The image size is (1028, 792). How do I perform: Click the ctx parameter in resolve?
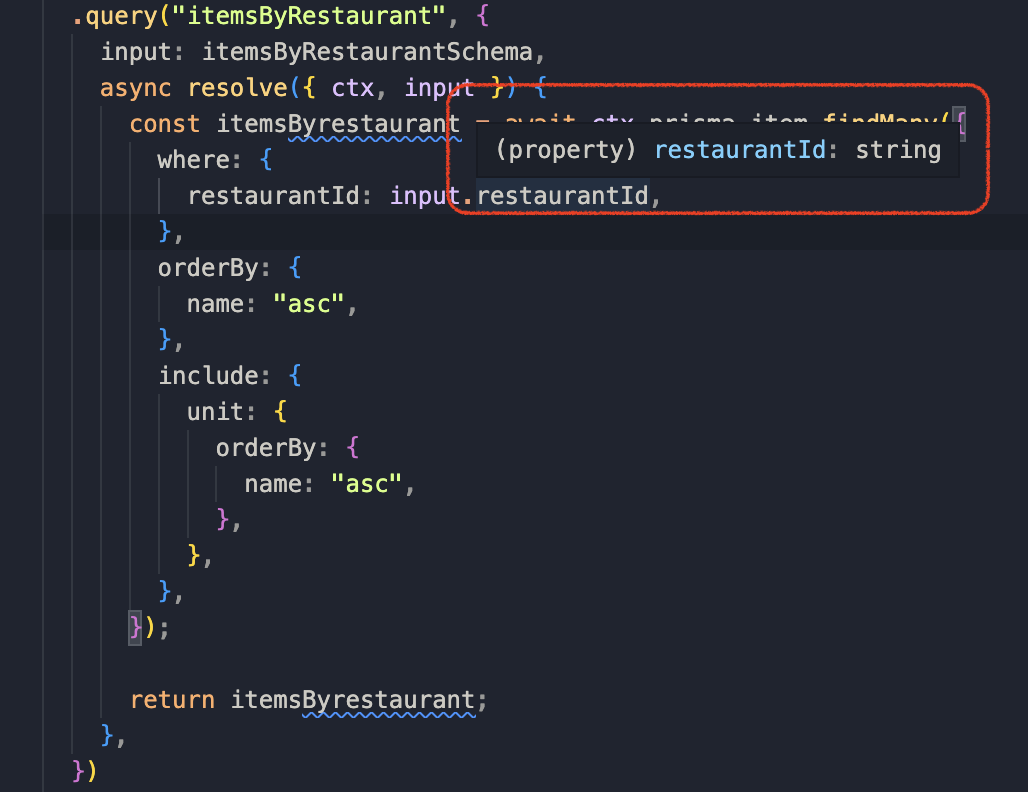coord(353,87)
